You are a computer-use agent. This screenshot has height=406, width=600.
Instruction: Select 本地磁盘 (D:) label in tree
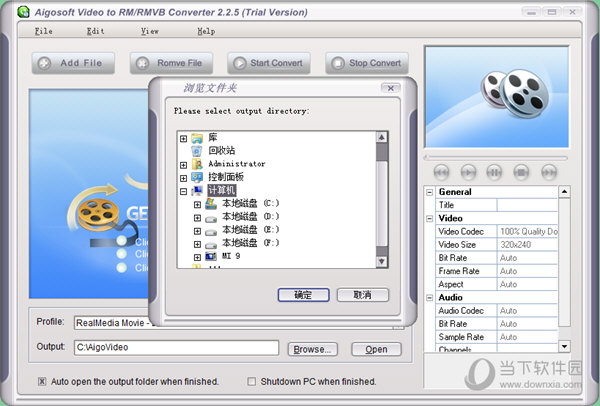[x=251, y=217]
